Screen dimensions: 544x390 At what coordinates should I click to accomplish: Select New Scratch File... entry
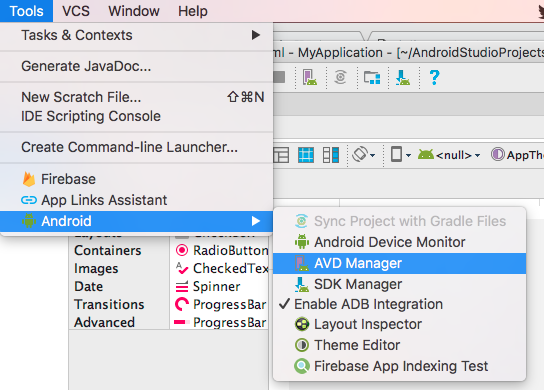(x=136, y=97)
